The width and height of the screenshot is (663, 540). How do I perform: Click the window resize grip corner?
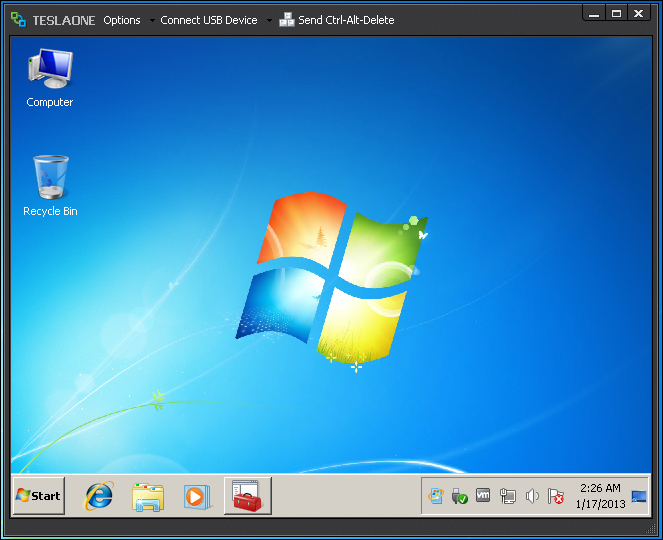coord(650,529)
